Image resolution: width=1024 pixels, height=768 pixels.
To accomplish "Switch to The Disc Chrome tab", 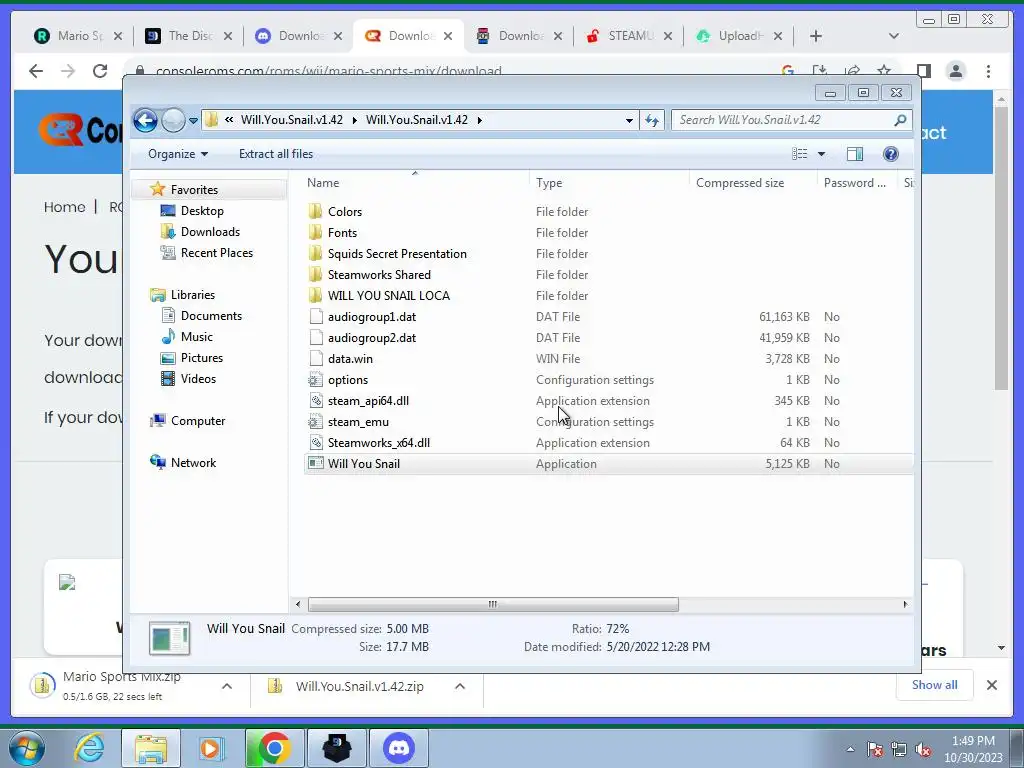I will tap(188, 36).
